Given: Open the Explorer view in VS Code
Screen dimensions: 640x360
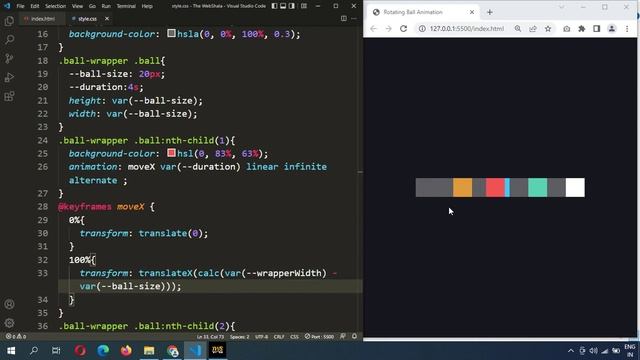Looking at the screenshot, I should pos(9,21).
